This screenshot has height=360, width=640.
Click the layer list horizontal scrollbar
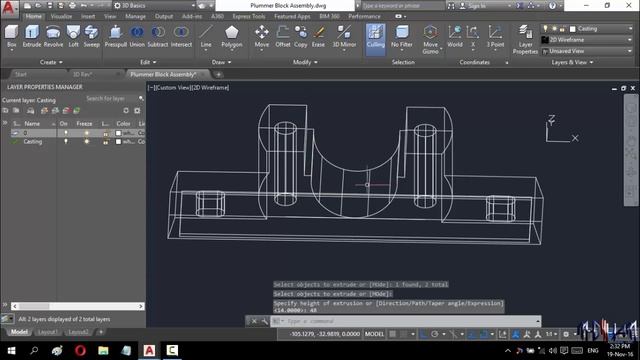pos(78,306)
